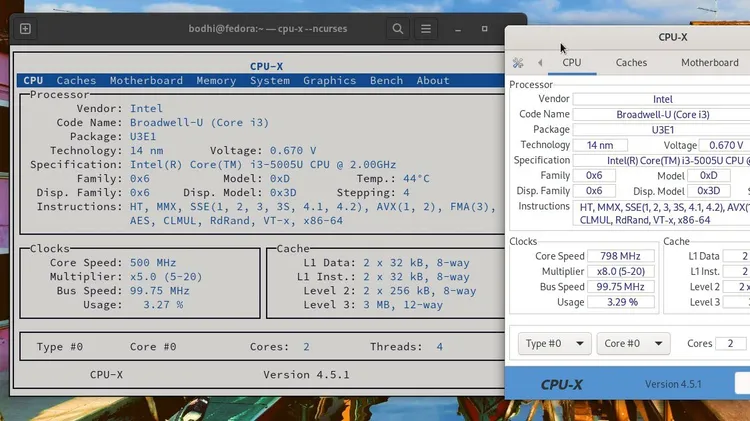The height and width of the screenshot is (421, 750).
Task: Click the CPU-X settings icon left of tabs
Action: pos(518,63)
